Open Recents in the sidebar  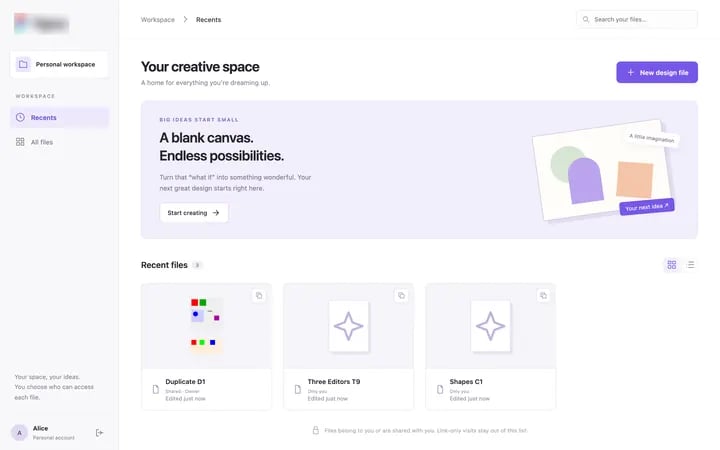(59, 118)
